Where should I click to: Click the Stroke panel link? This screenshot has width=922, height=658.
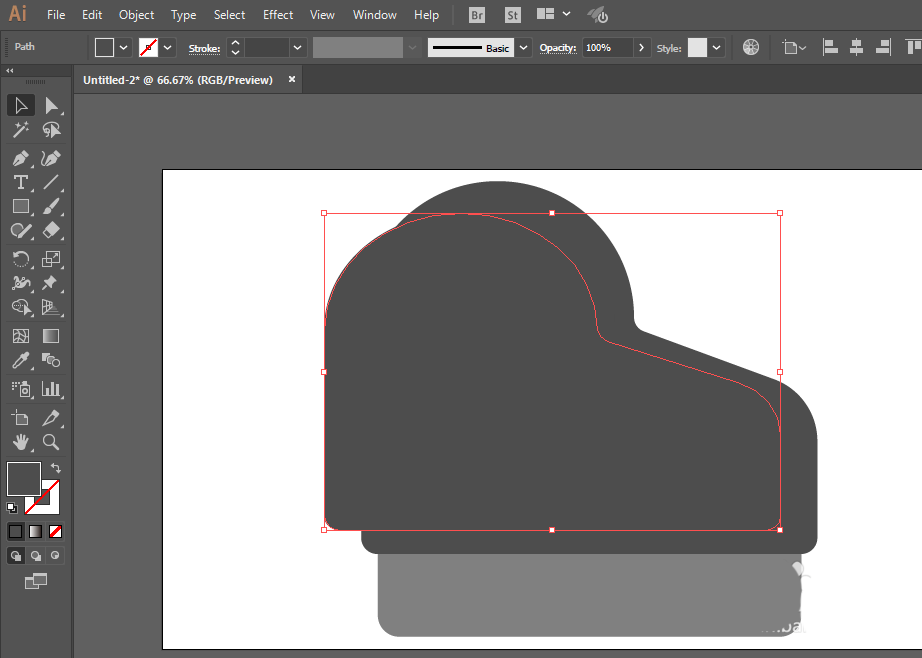click(204, 49)
